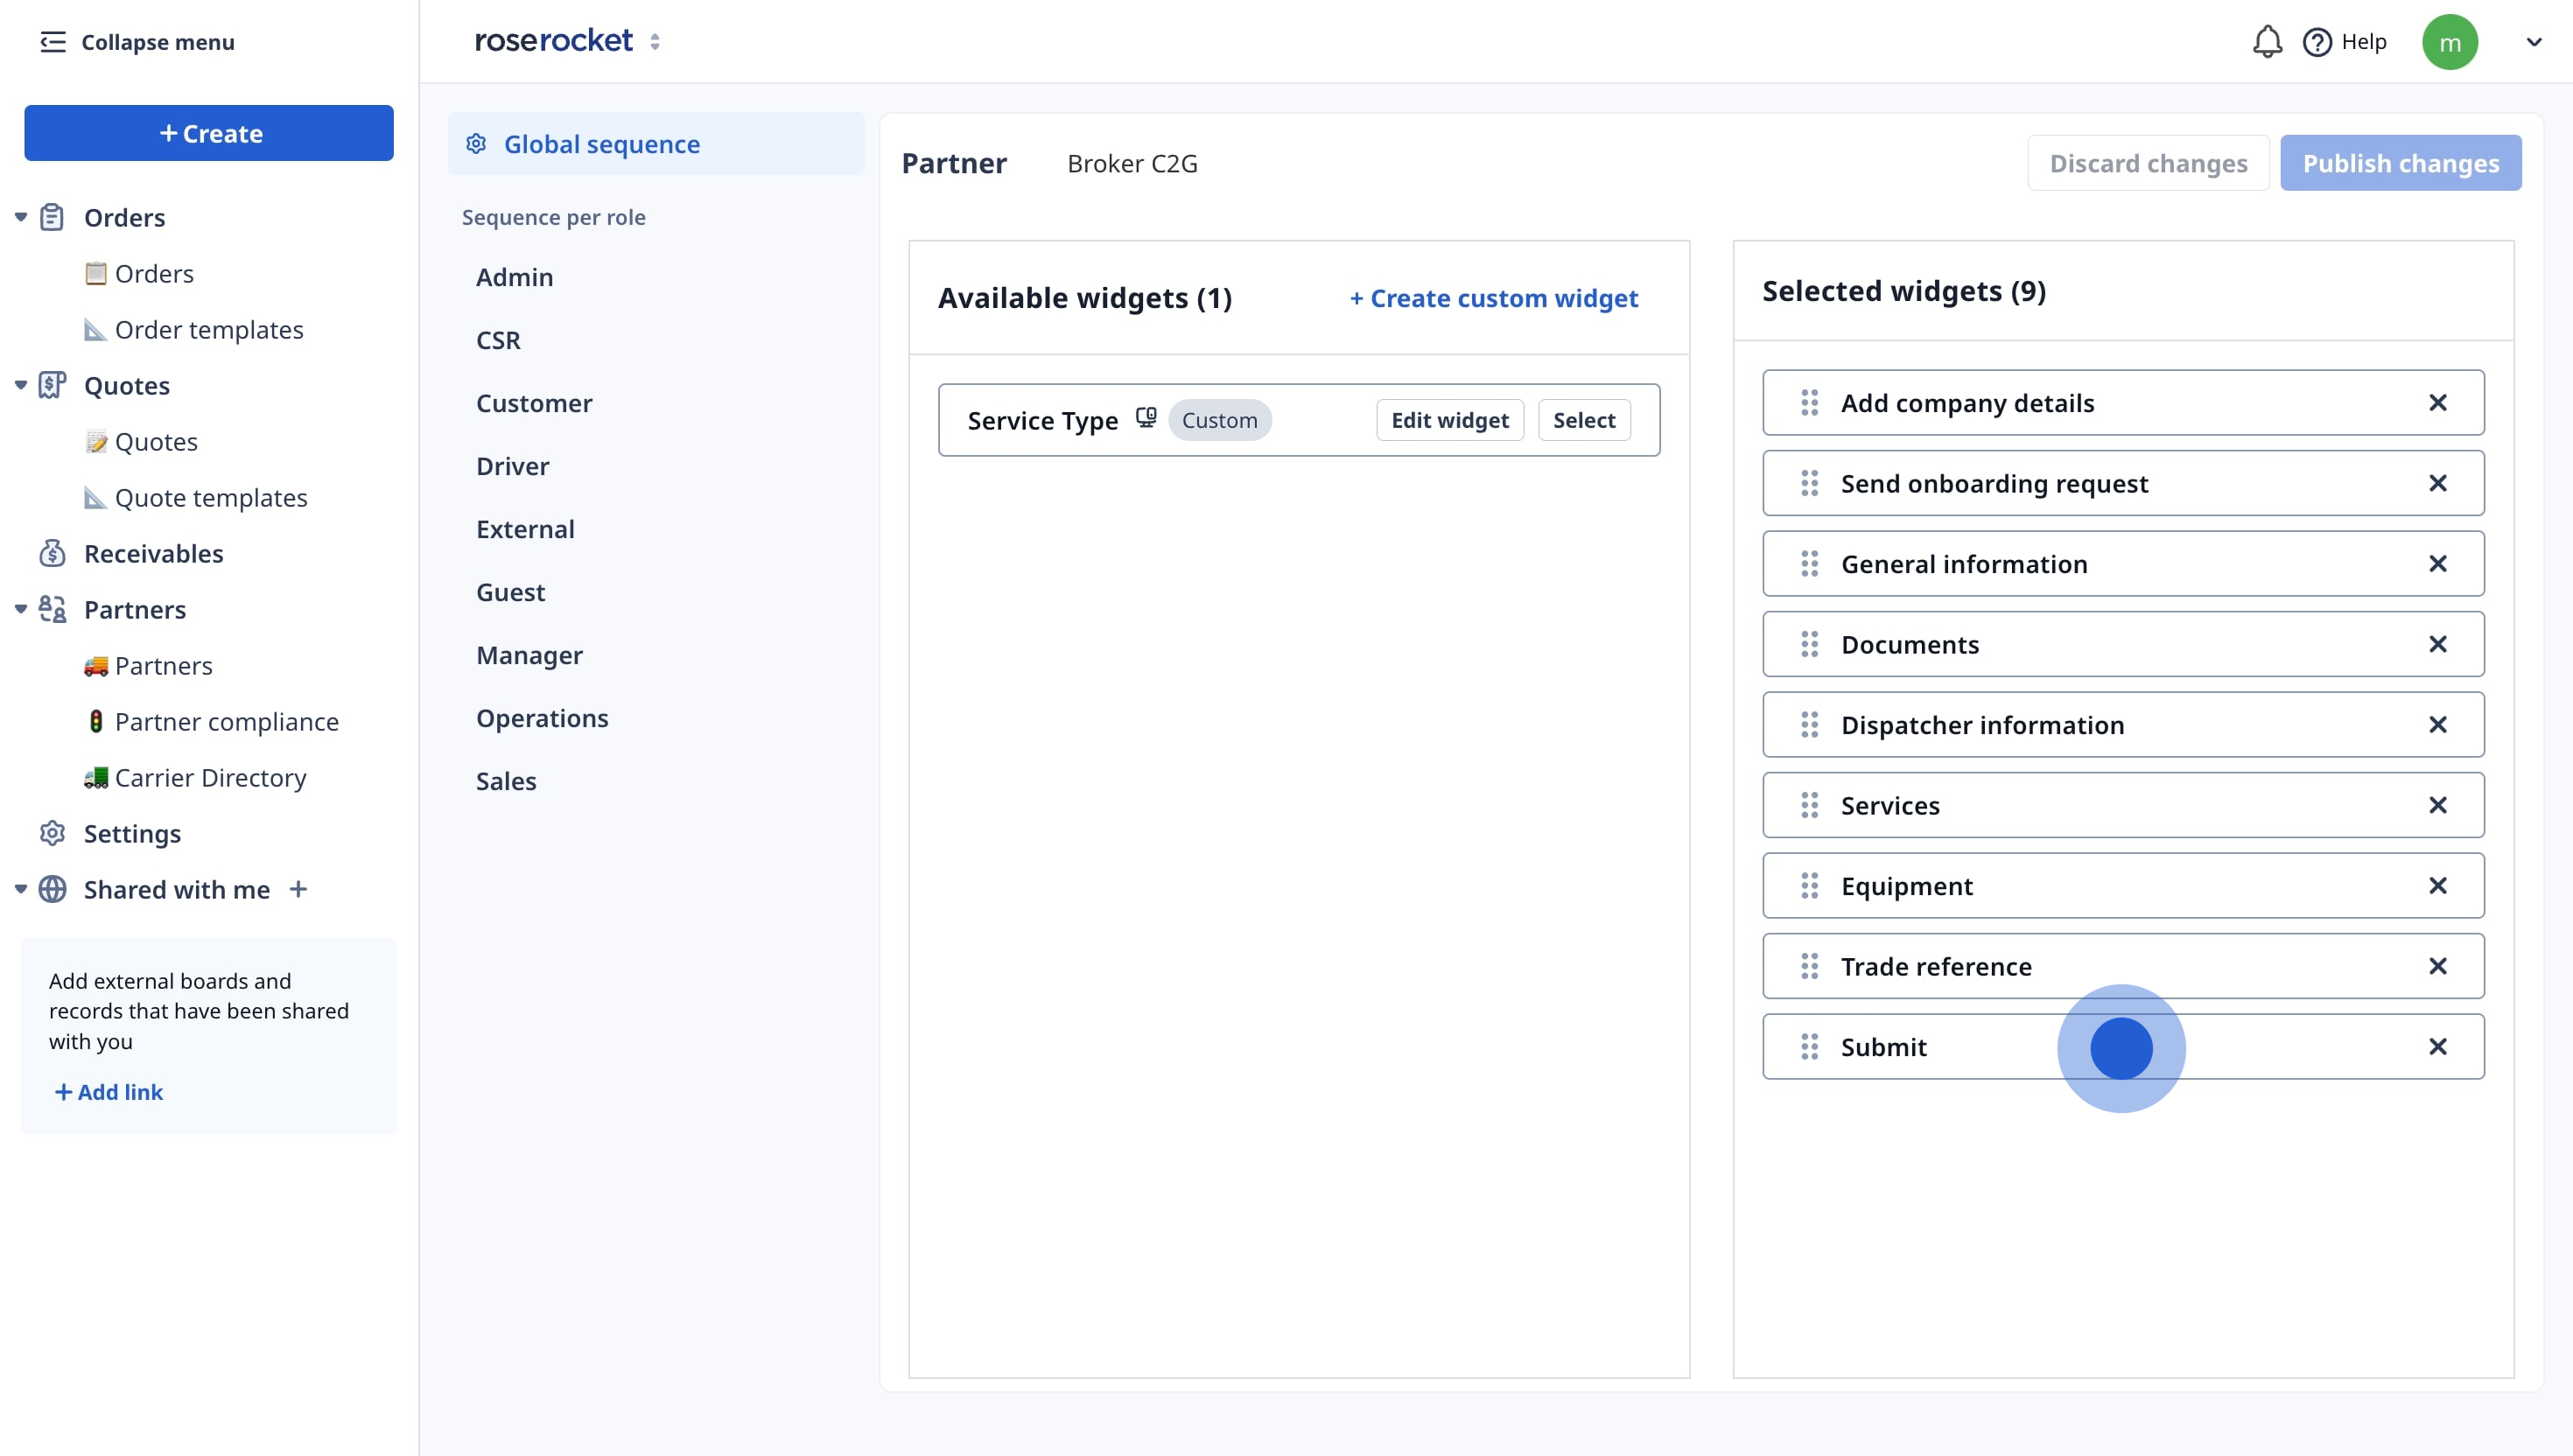Image resolution: width=2573 pixels, height=1456 pixels.
Task: Click Create custom widget link
Action: [1493, 298]
